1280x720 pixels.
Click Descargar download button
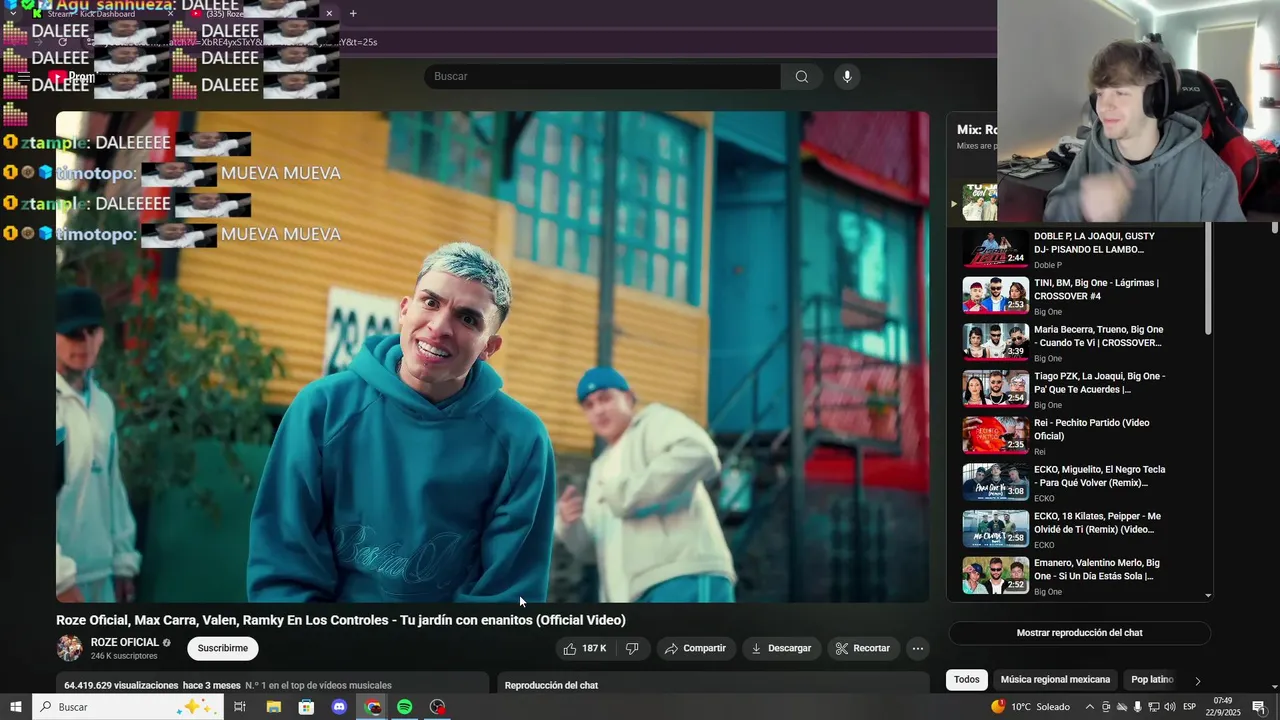(x=782, y=648)
